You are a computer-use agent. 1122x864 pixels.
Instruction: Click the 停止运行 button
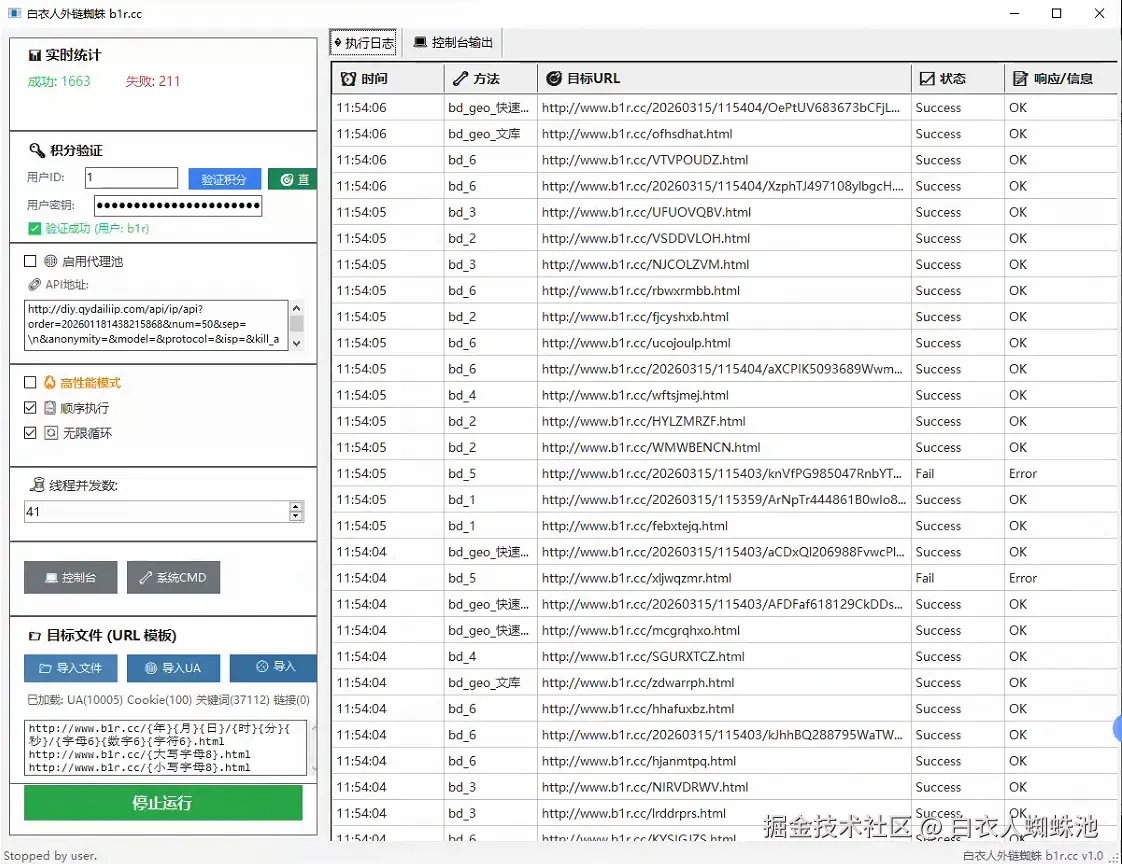[163, 803]
